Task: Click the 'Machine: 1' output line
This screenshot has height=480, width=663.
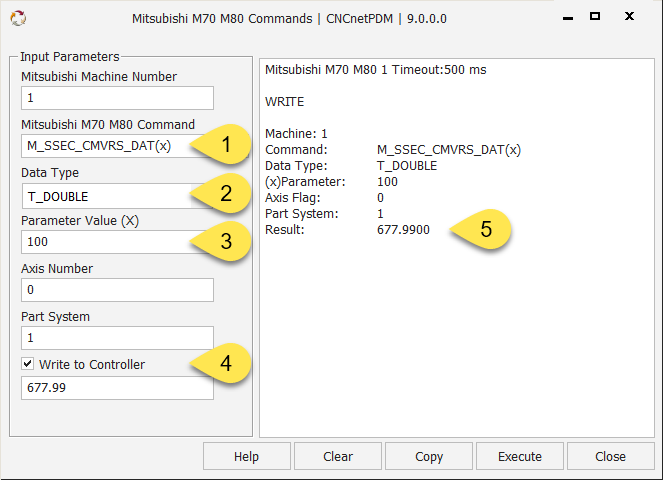Action: 296,134
